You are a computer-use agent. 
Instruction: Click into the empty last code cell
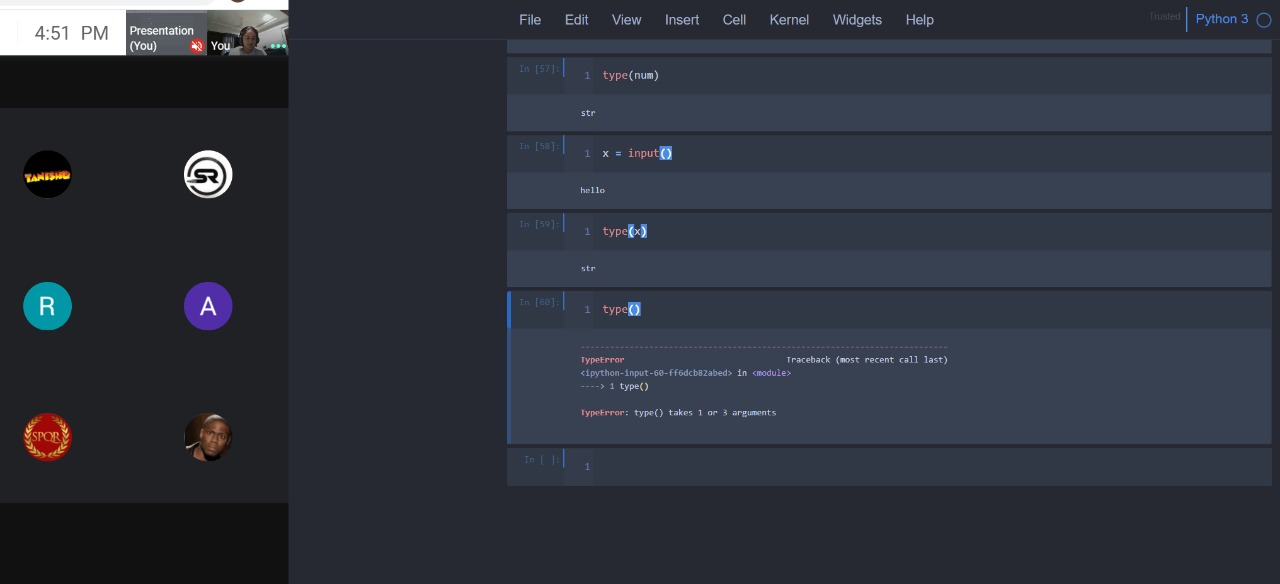pos(920,467)
